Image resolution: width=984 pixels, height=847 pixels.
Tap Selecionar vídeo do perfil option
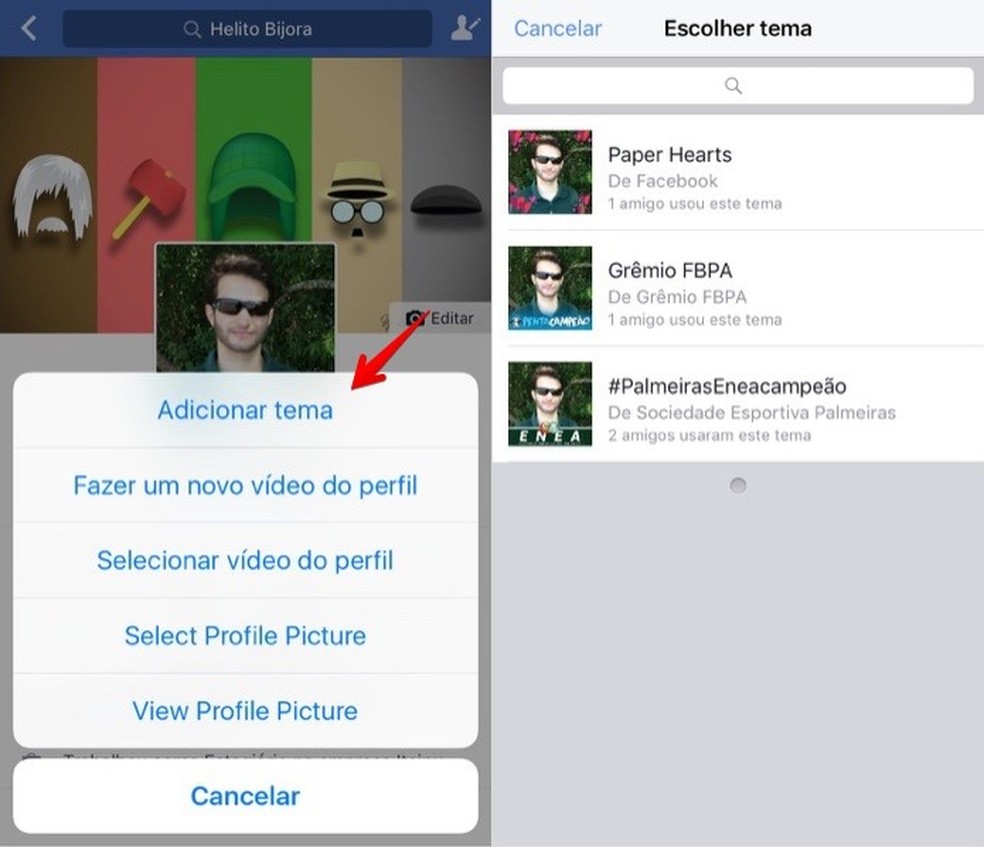point(244,561)
